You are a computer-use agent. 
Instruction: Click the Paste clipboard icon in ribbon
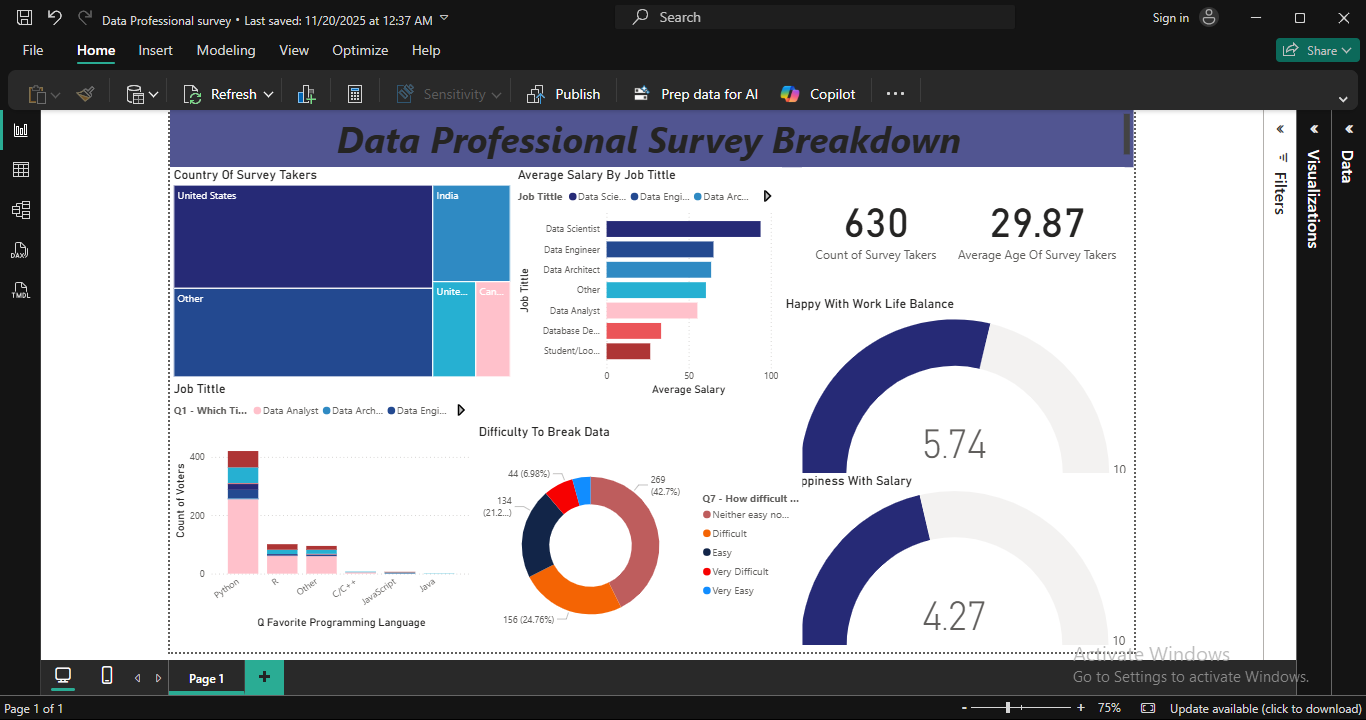37,94
